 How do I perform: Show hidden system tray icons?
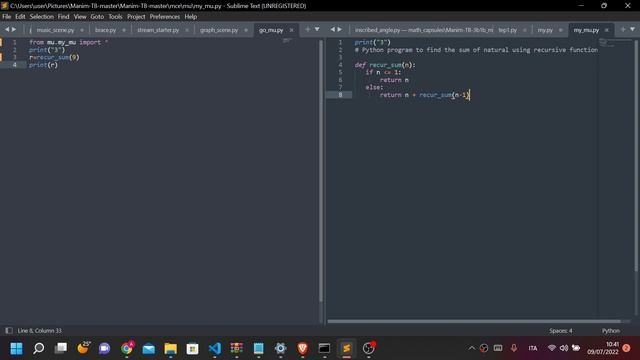(471, 348)
